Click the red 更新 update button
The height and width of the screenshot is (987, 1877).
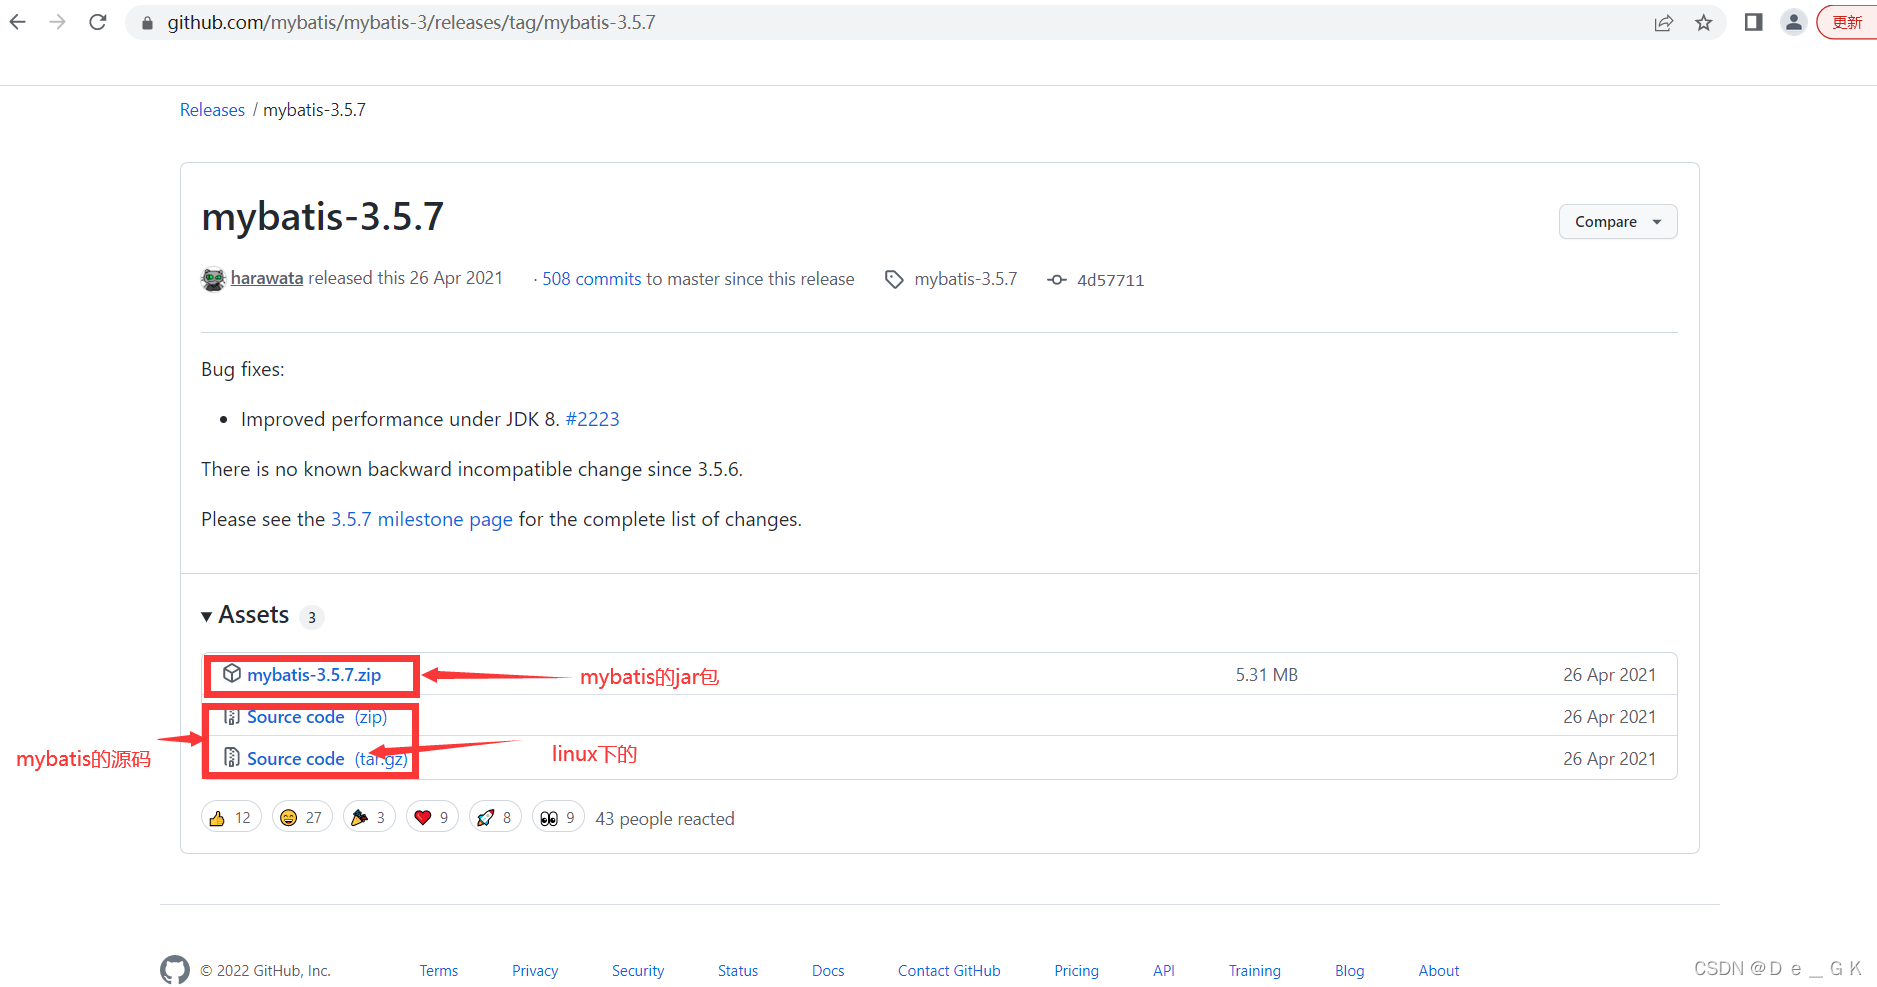[1848, 22]
